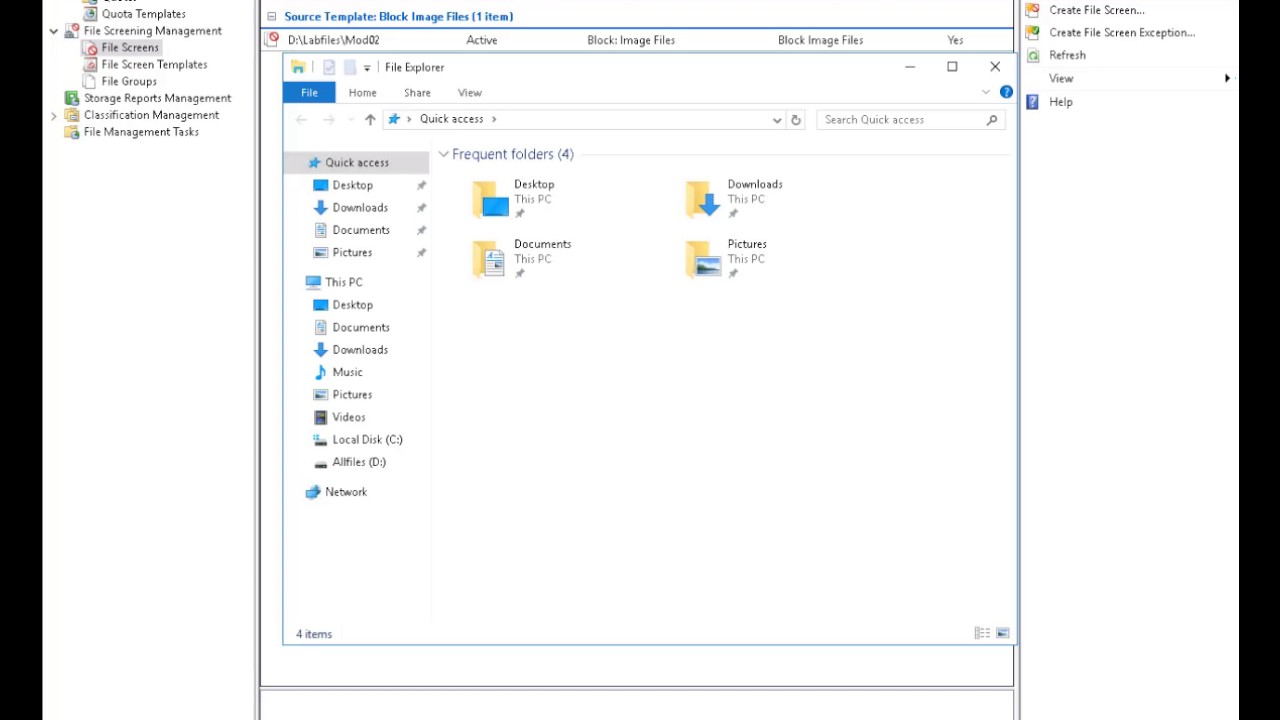Open pinned Desktop under Quick access
This screenshot has height=720, width=1280.
pyautogui.click(x=352, y=185)
